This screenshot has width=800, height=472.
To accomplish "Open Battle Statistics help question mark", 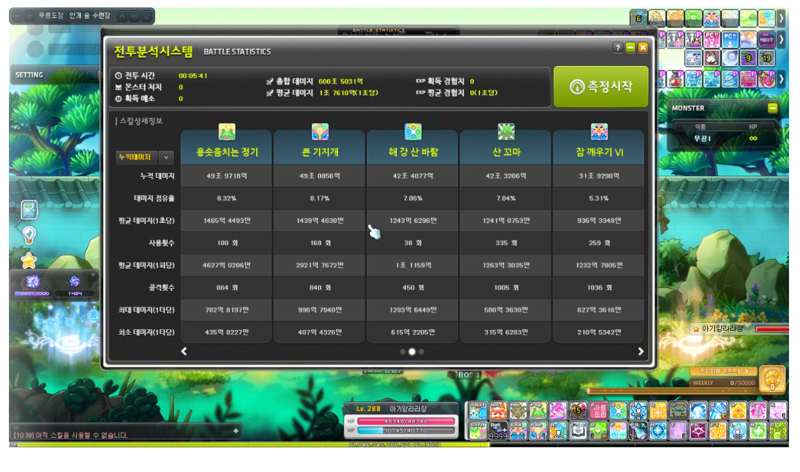I will pyautogui.click(x=617, y=47).
